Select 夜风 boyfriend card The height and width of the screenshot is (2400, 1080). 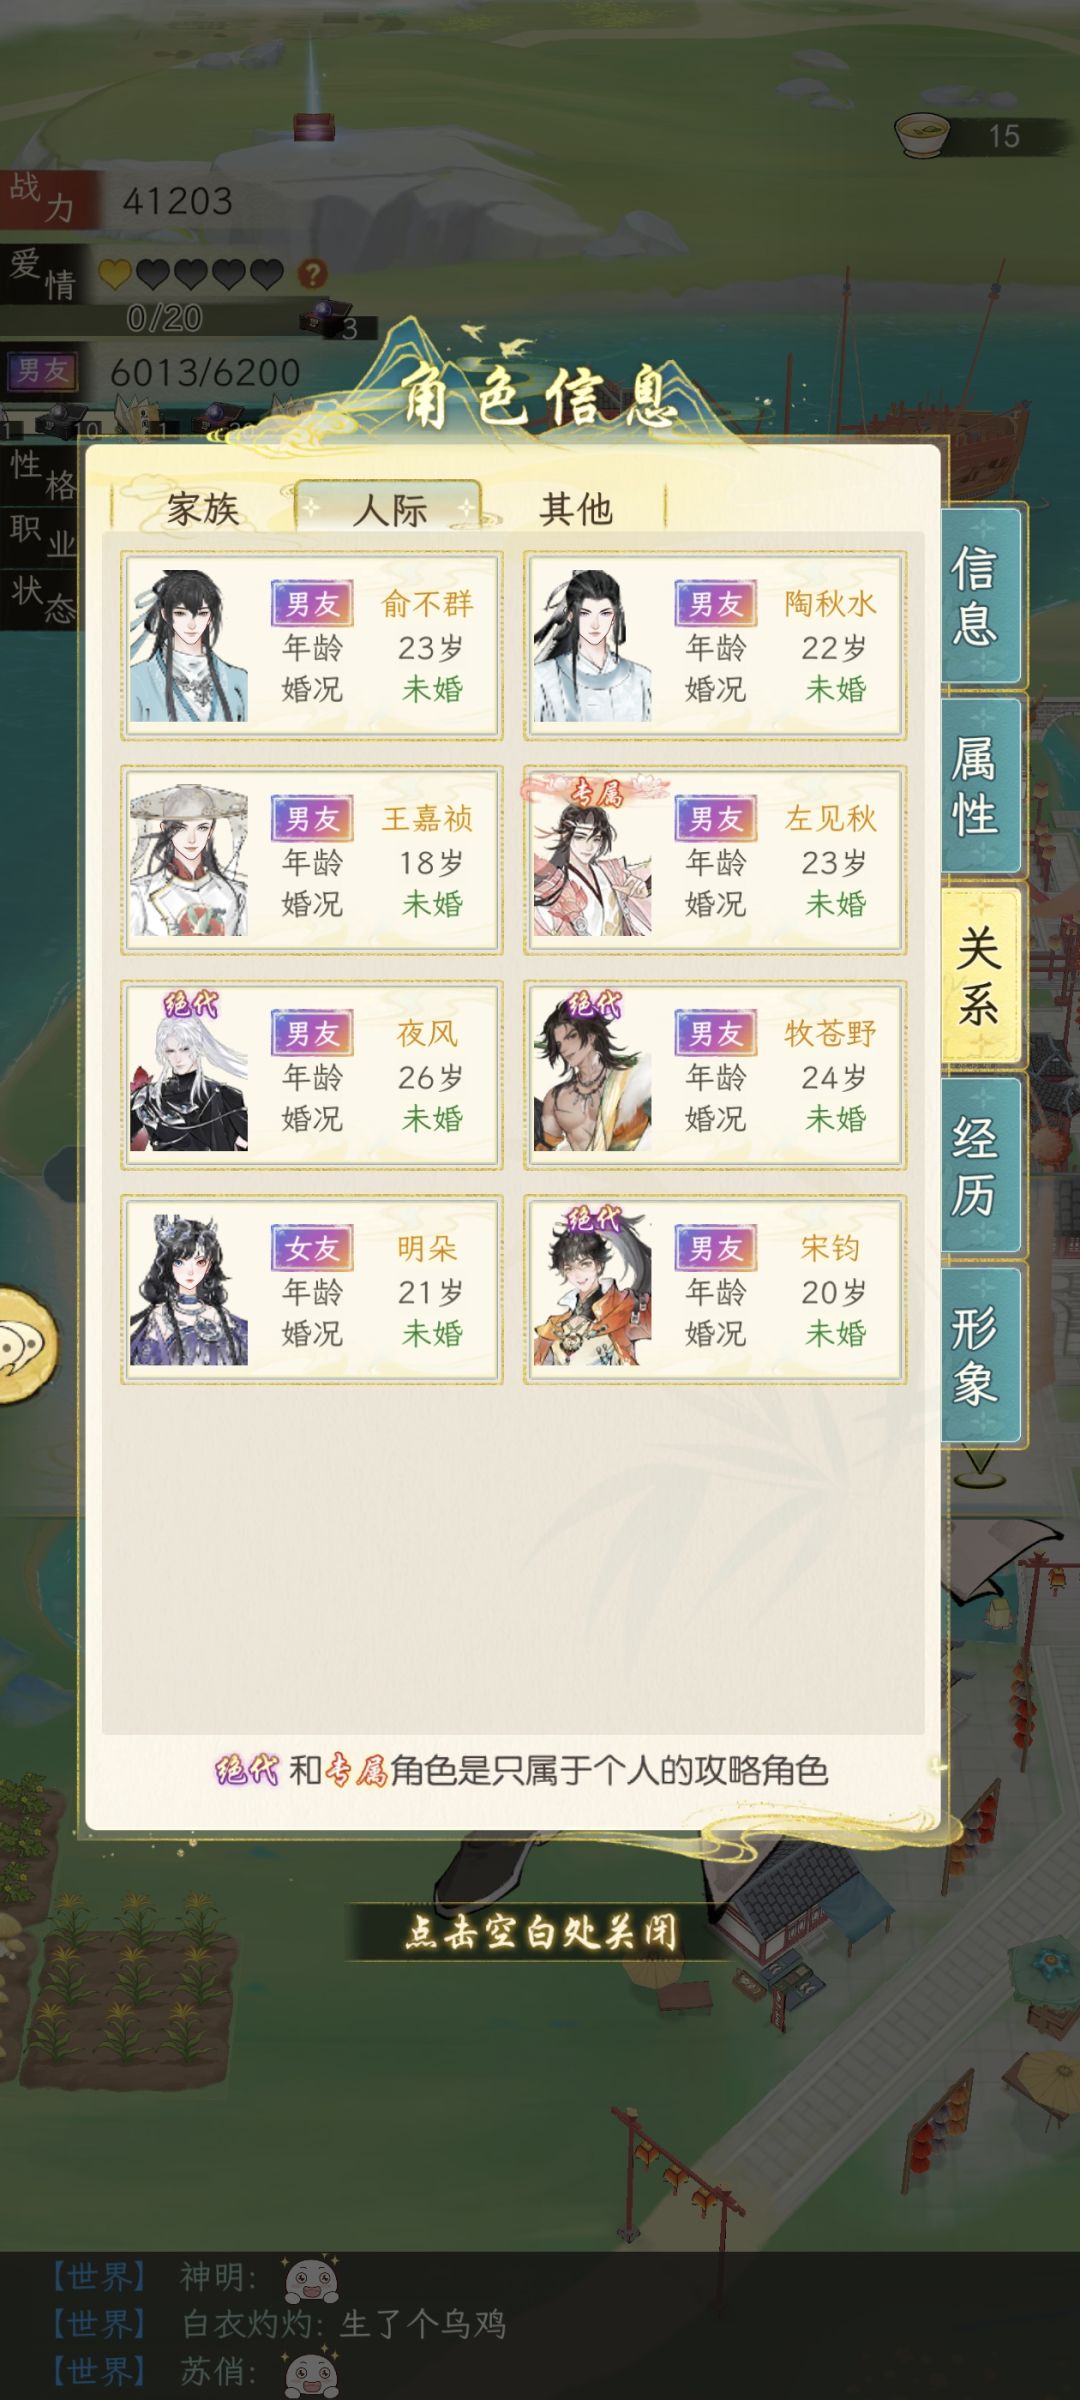tap(312, 1075)
